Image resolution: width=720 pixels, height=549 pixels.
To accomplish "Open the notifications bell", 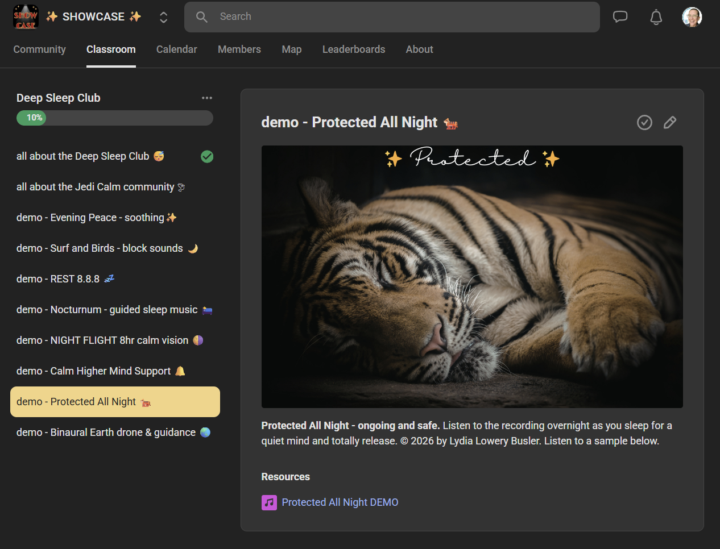I will (656, 17).
